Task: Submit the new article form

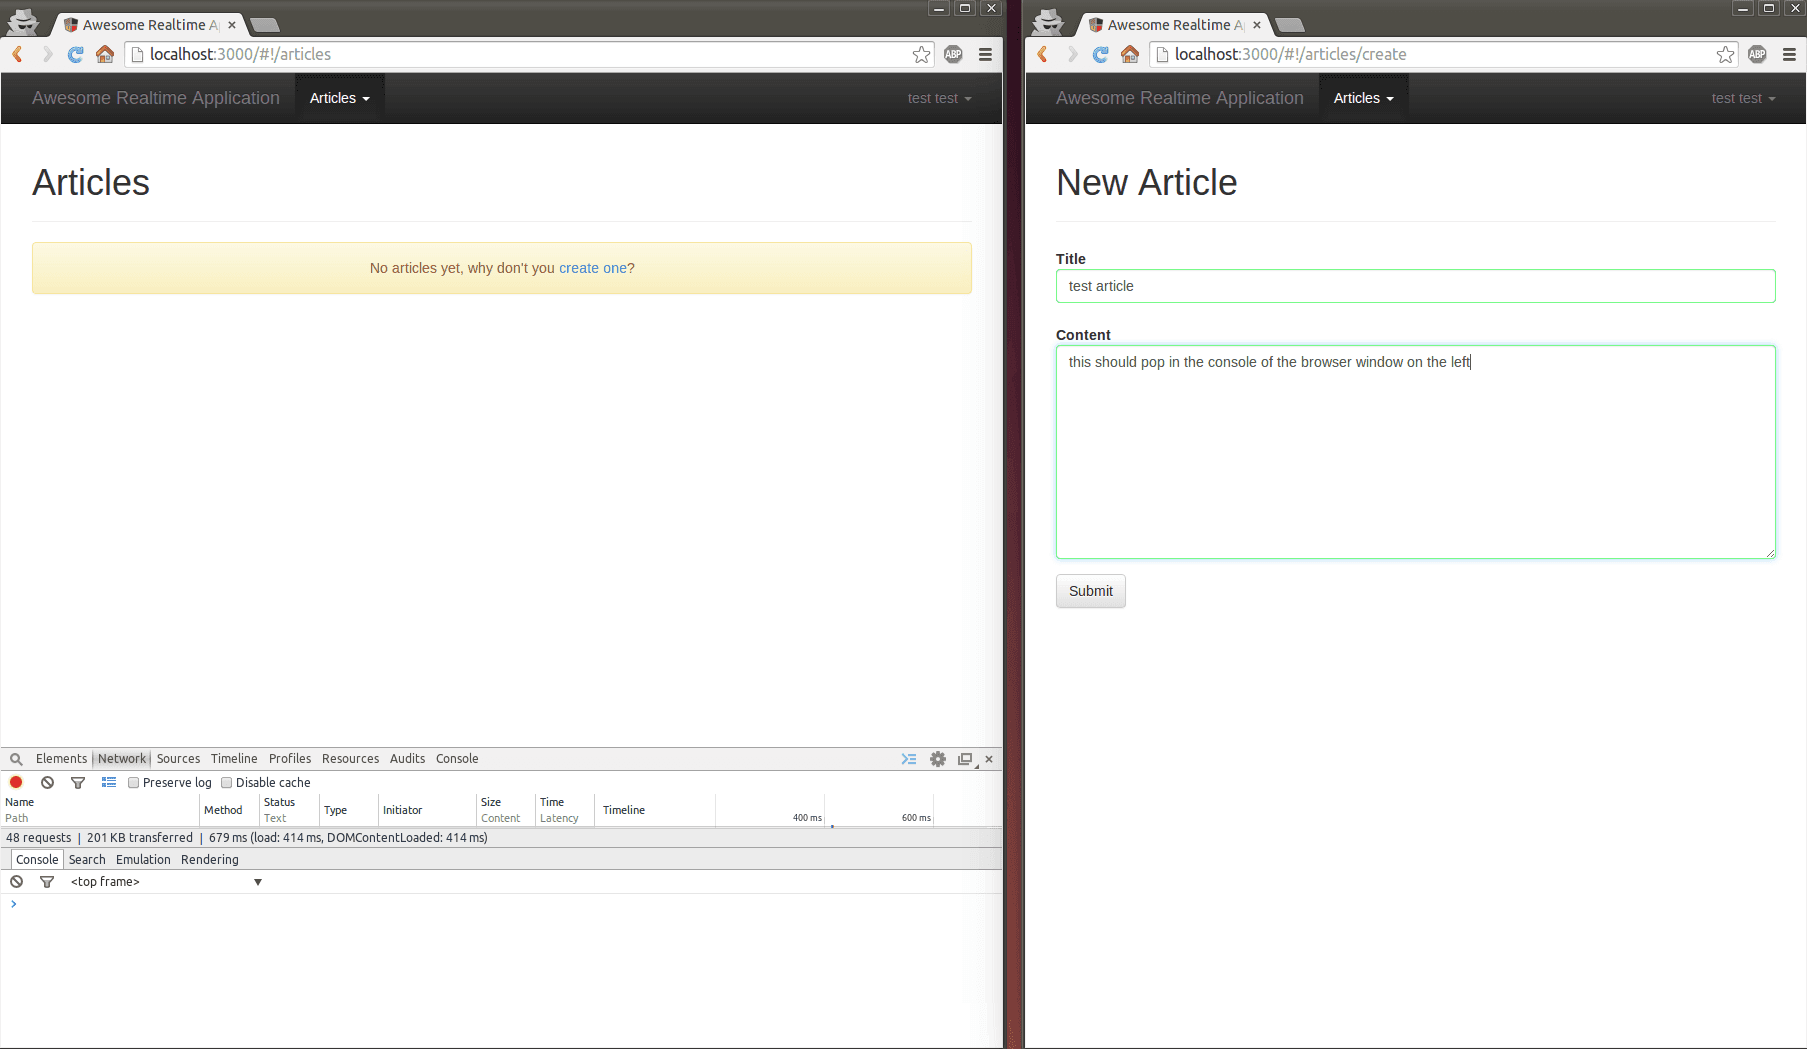Action: click(1090, 591)
